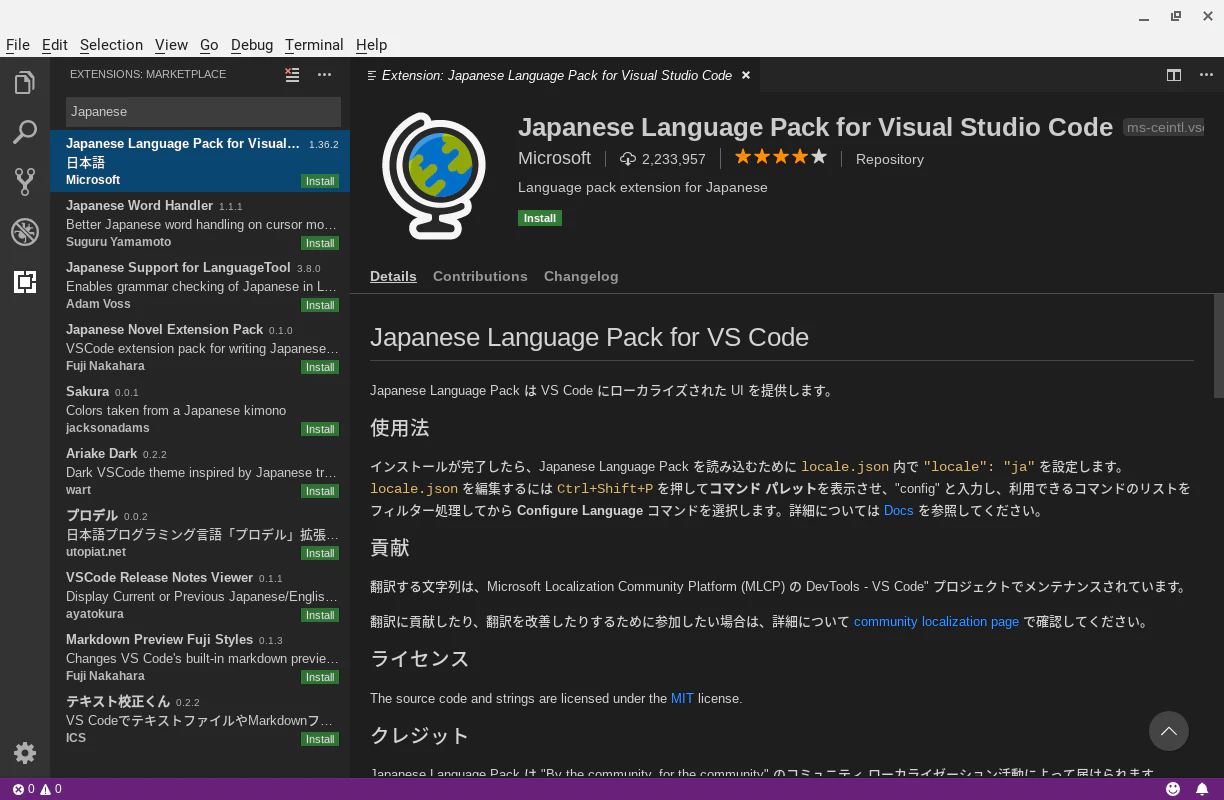The image size is (1224, 800).
Task: Open the Selection menu
Action: tap(111, 45)
